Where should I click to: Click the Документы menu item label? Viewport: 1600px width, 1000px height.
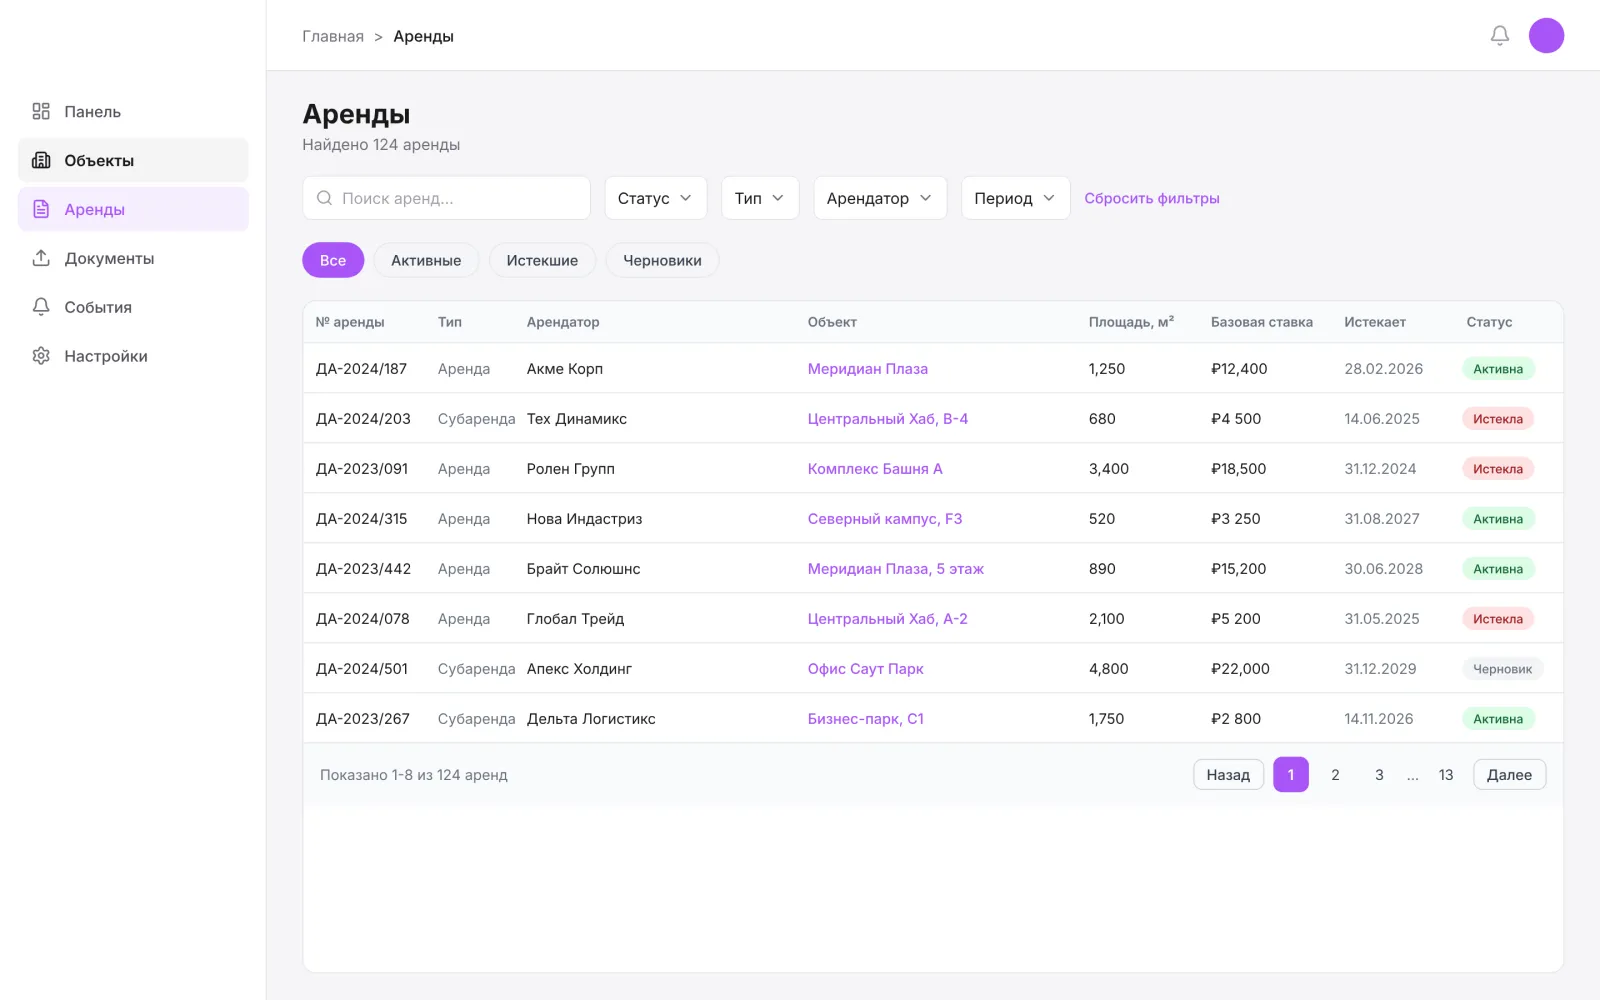click(109, 258)
